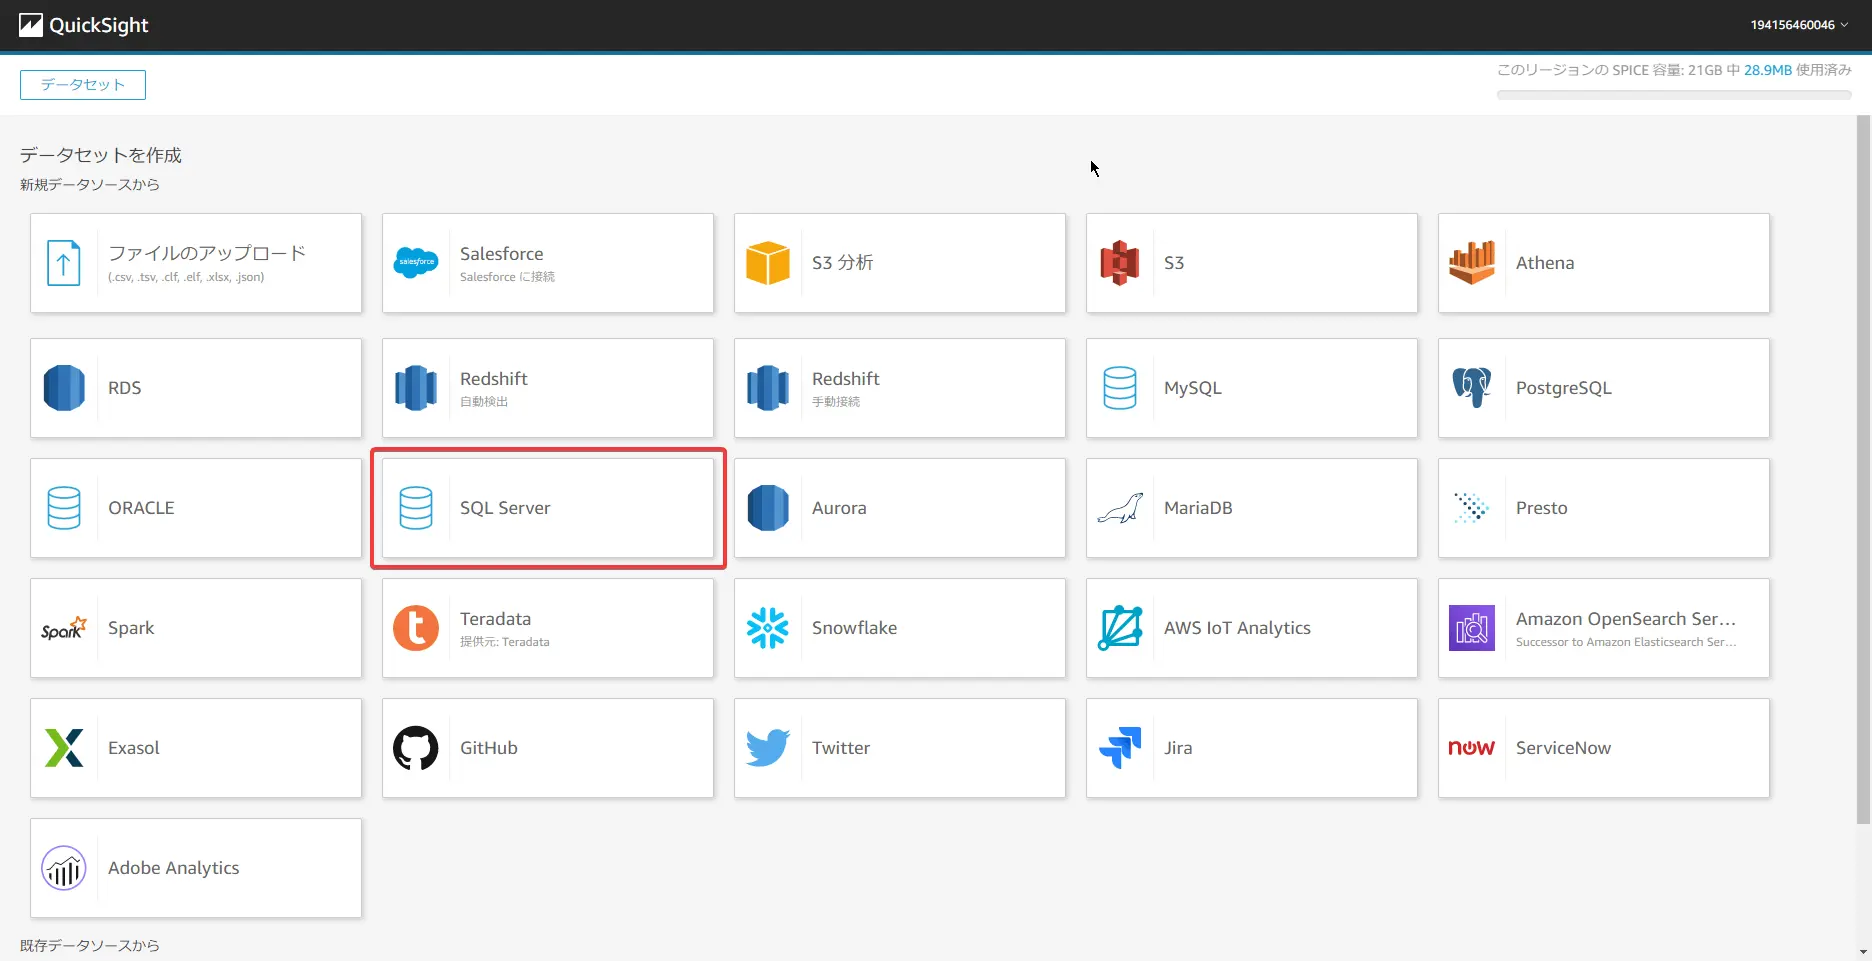Click the Aurora icon

tap(768, 508)
